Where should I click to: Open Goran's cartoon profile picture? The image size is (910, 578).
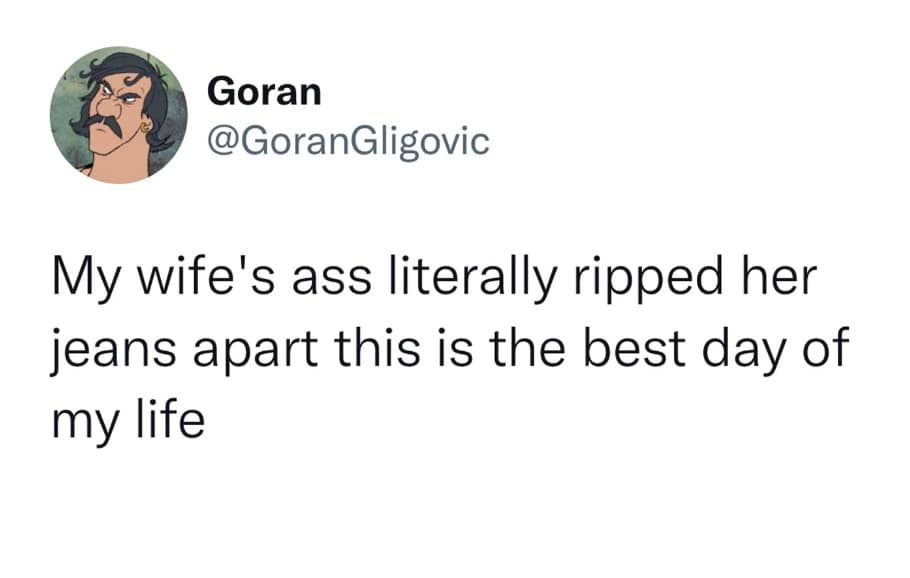pos(119,115)
